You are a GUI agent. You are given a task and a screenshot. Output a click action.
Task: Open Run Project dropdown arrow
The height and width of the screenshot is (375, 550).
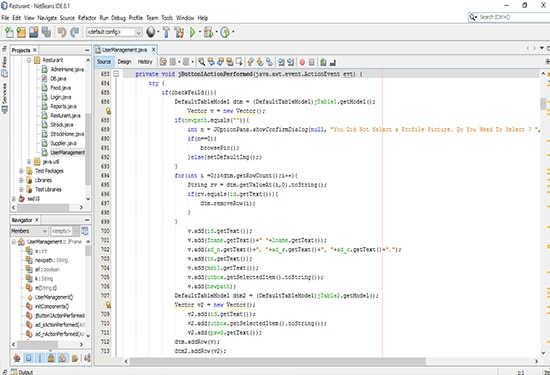point(200,32)
